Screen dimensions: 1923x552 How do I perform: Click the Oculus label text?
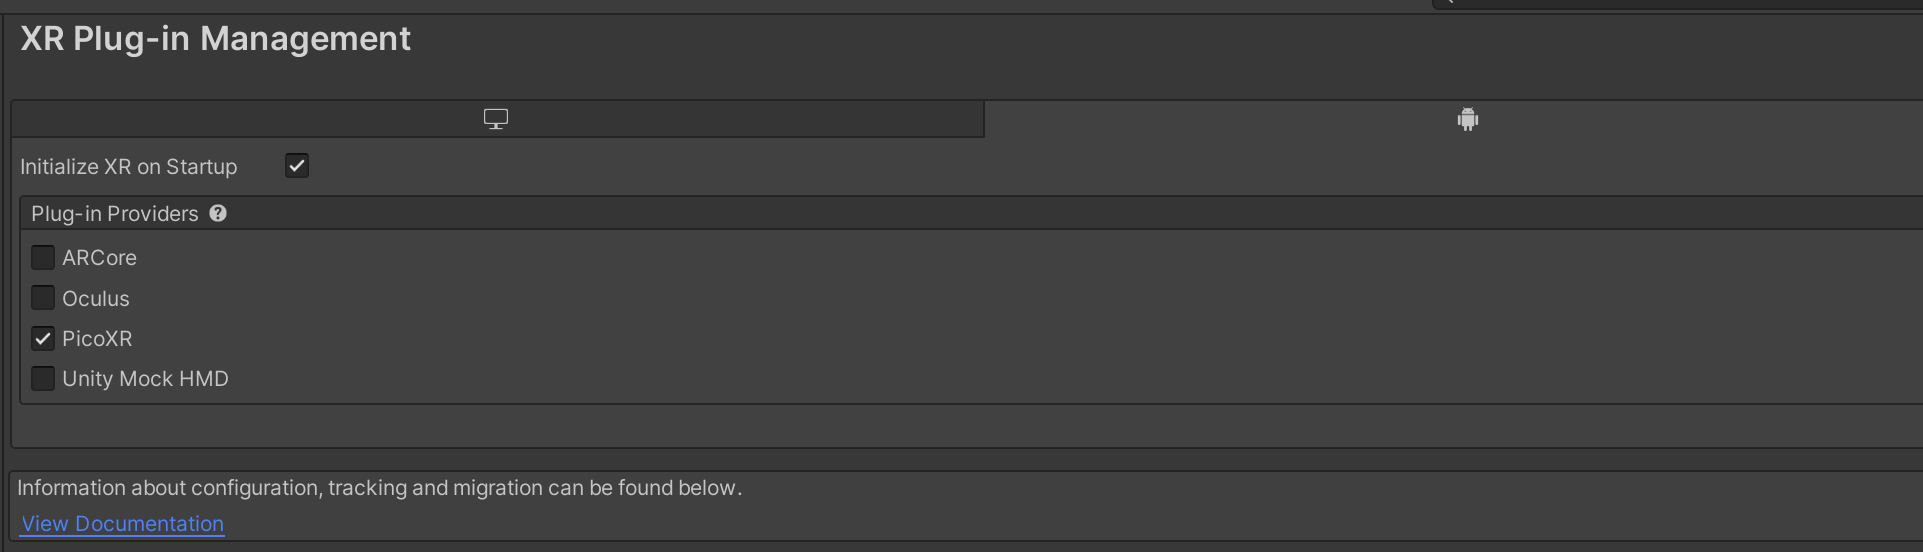pos(96,299)
